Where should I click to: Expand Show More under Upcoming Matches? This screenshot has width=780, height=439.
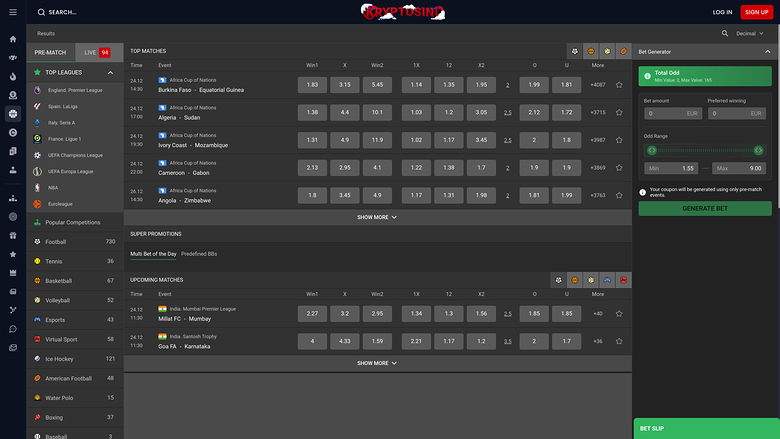377,363
